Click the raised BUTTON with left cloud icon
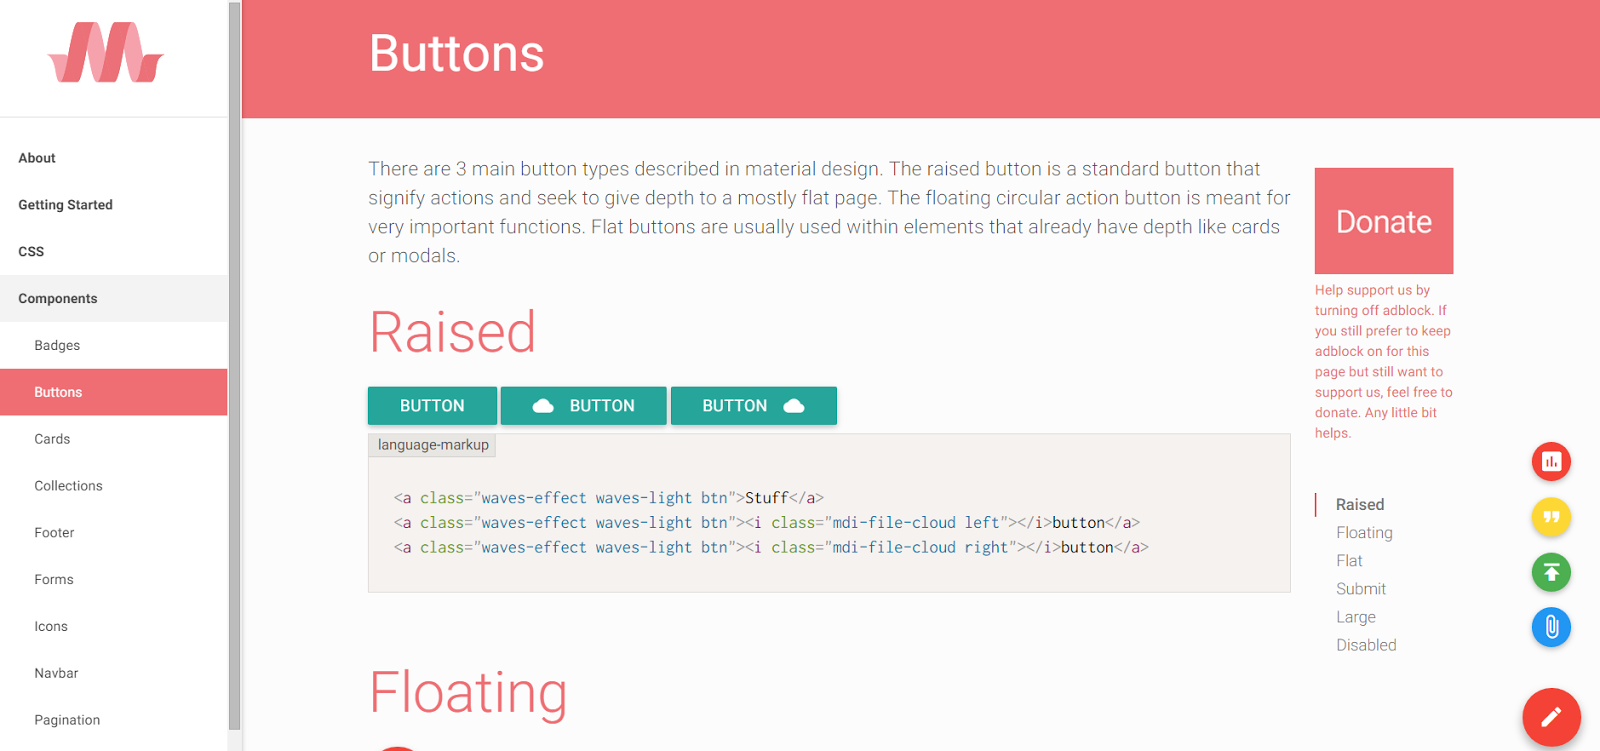 pos(584,406)
